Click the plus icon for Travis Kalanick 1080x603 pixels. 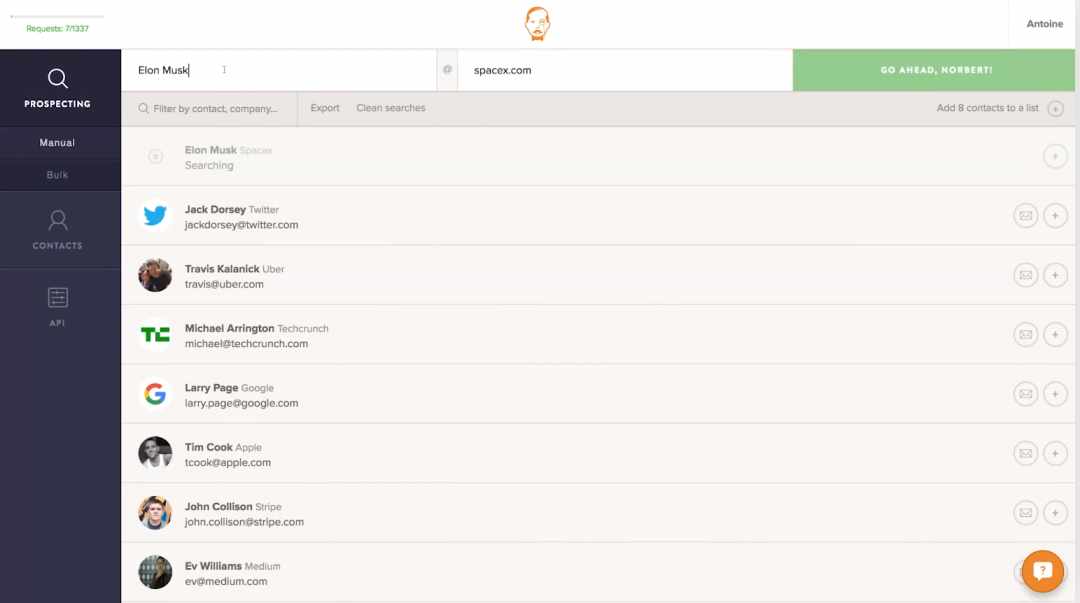(1055, 275)
